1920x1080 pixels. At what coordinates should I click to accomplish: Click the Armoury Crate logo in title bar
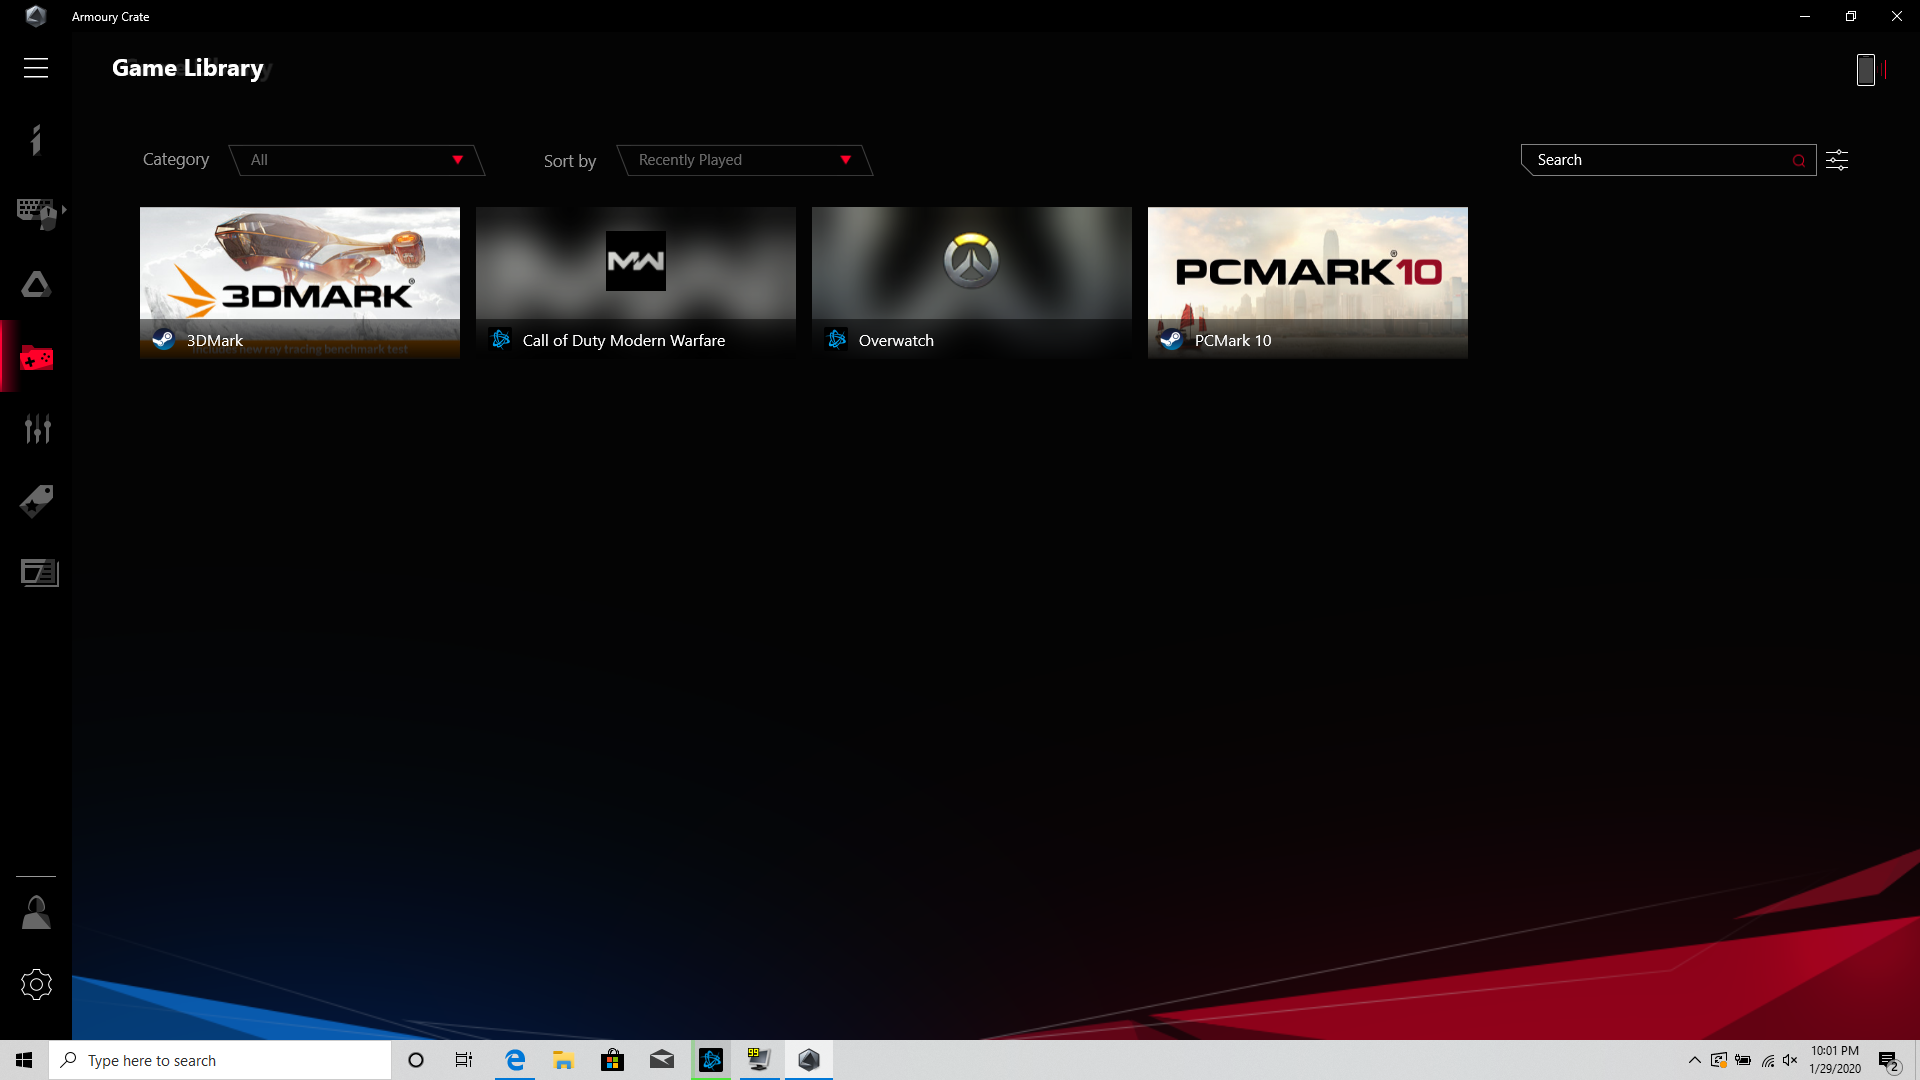36,16
